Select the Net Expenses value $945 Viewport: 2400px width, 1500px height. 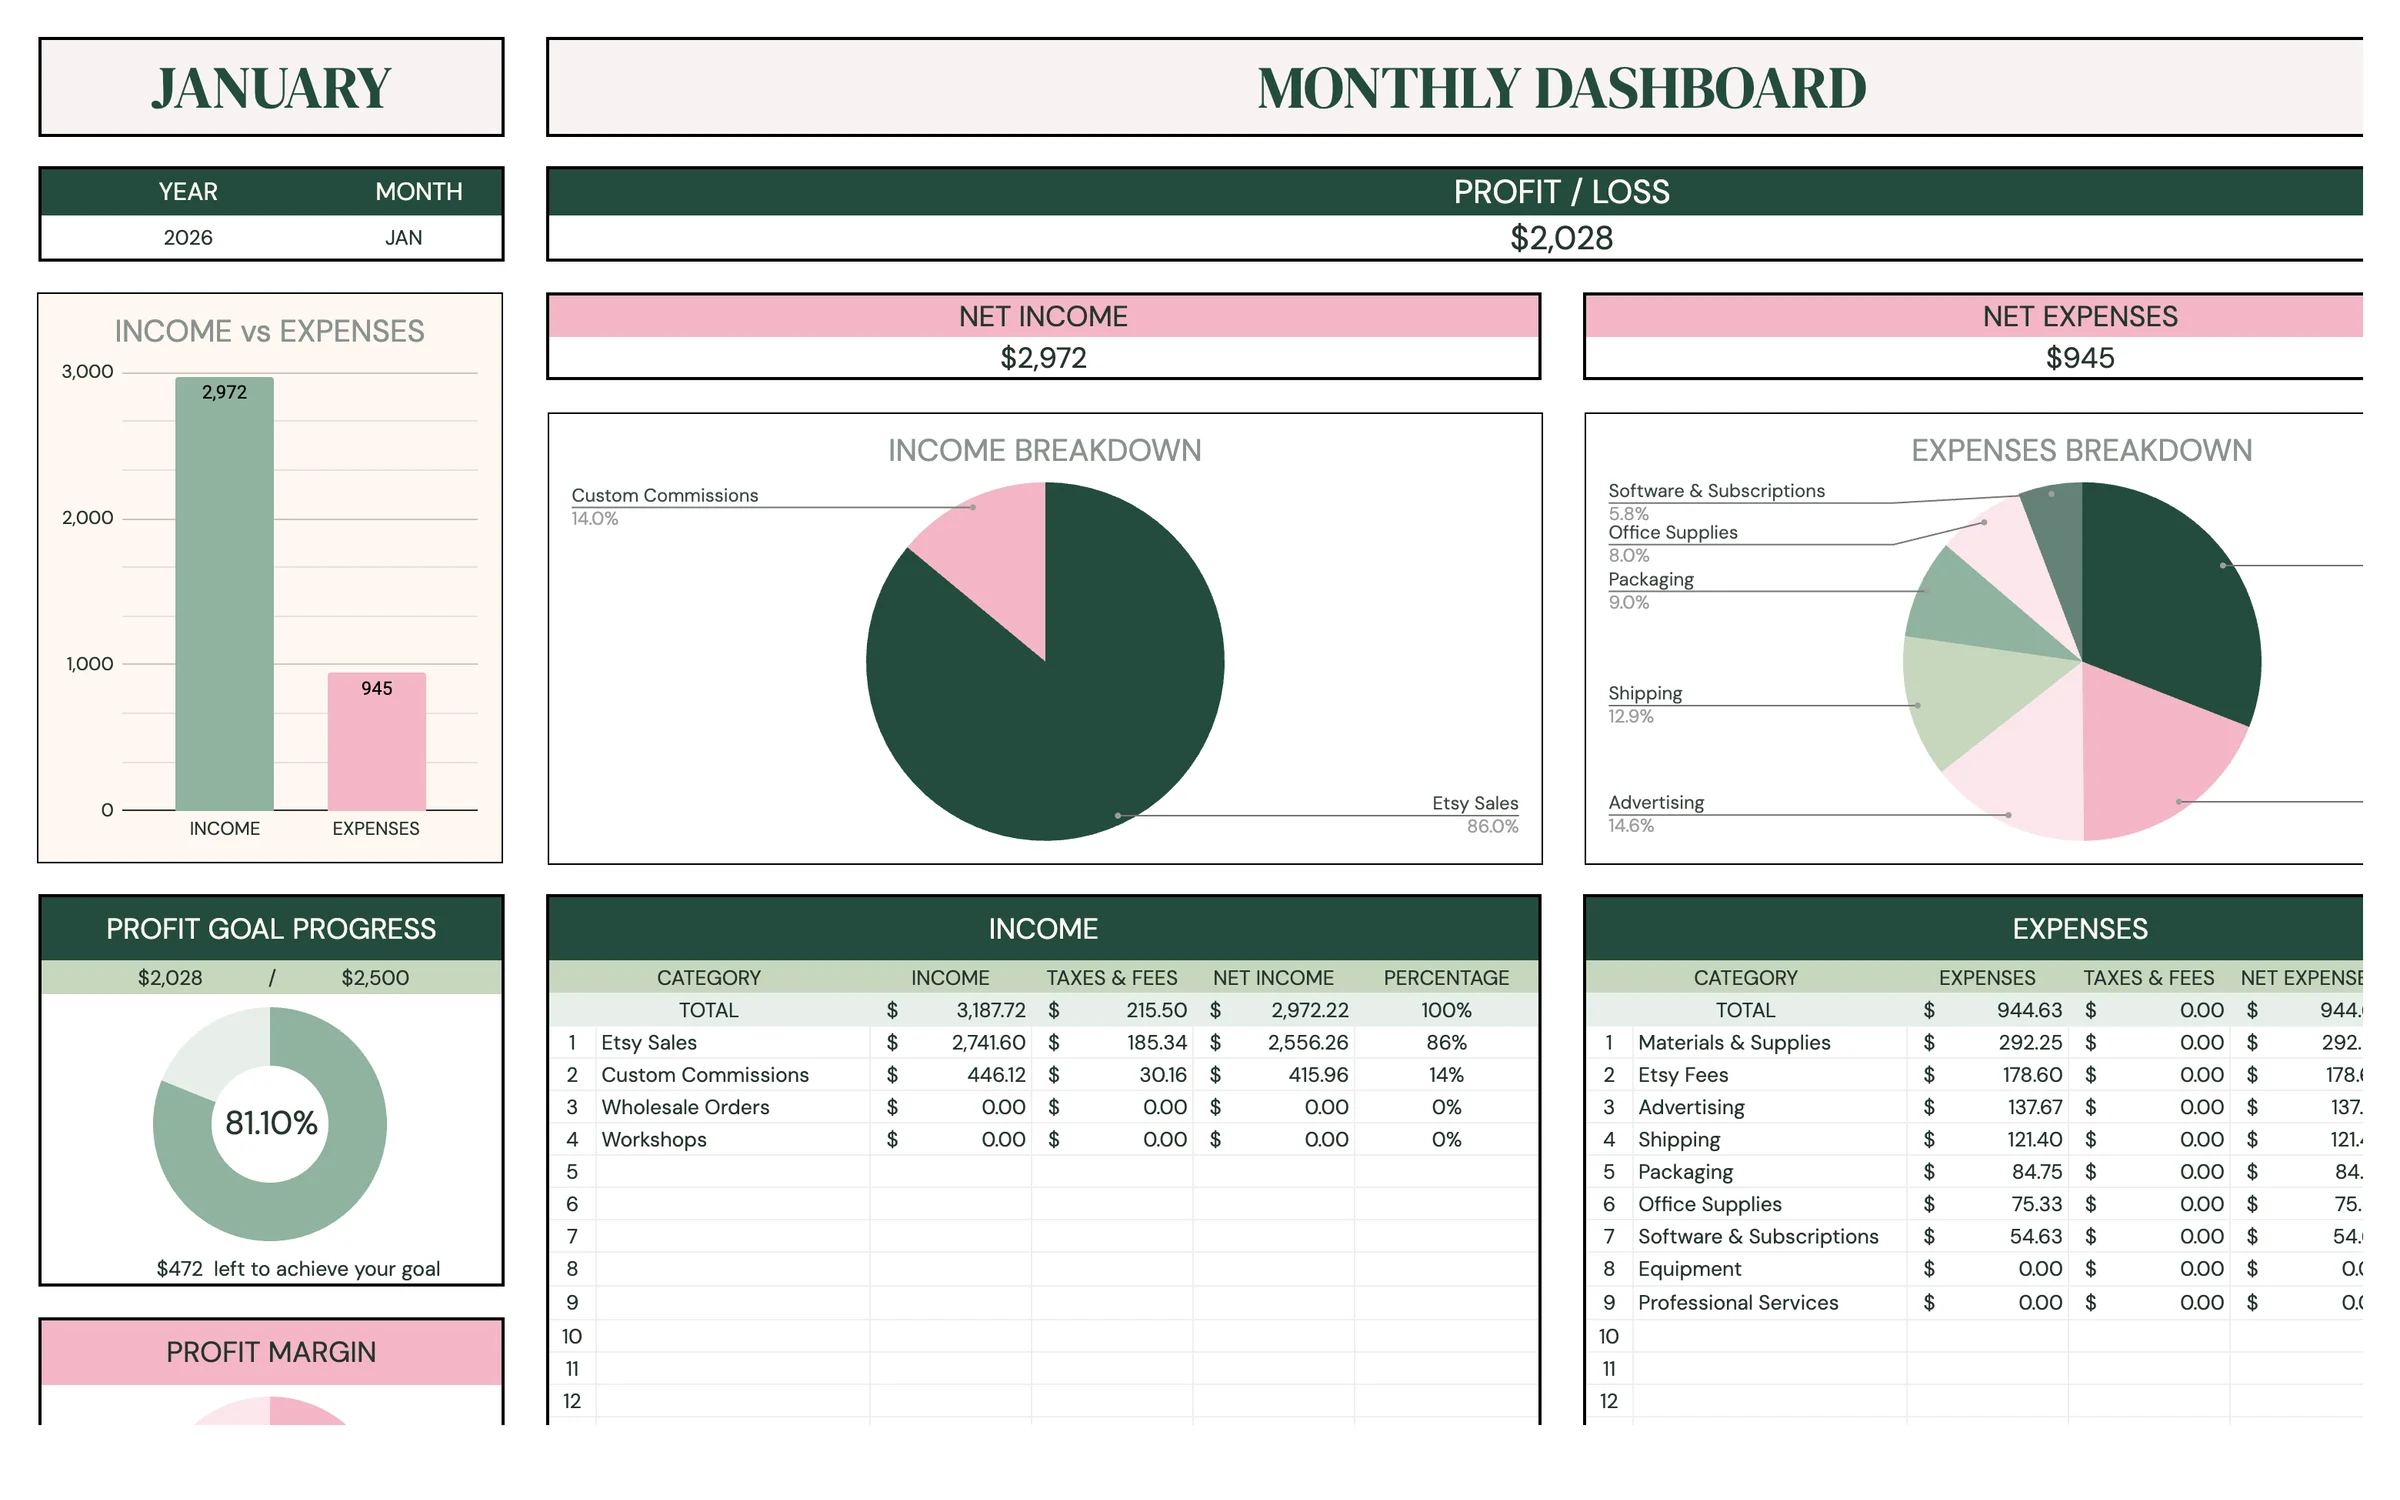point(2080,358)
